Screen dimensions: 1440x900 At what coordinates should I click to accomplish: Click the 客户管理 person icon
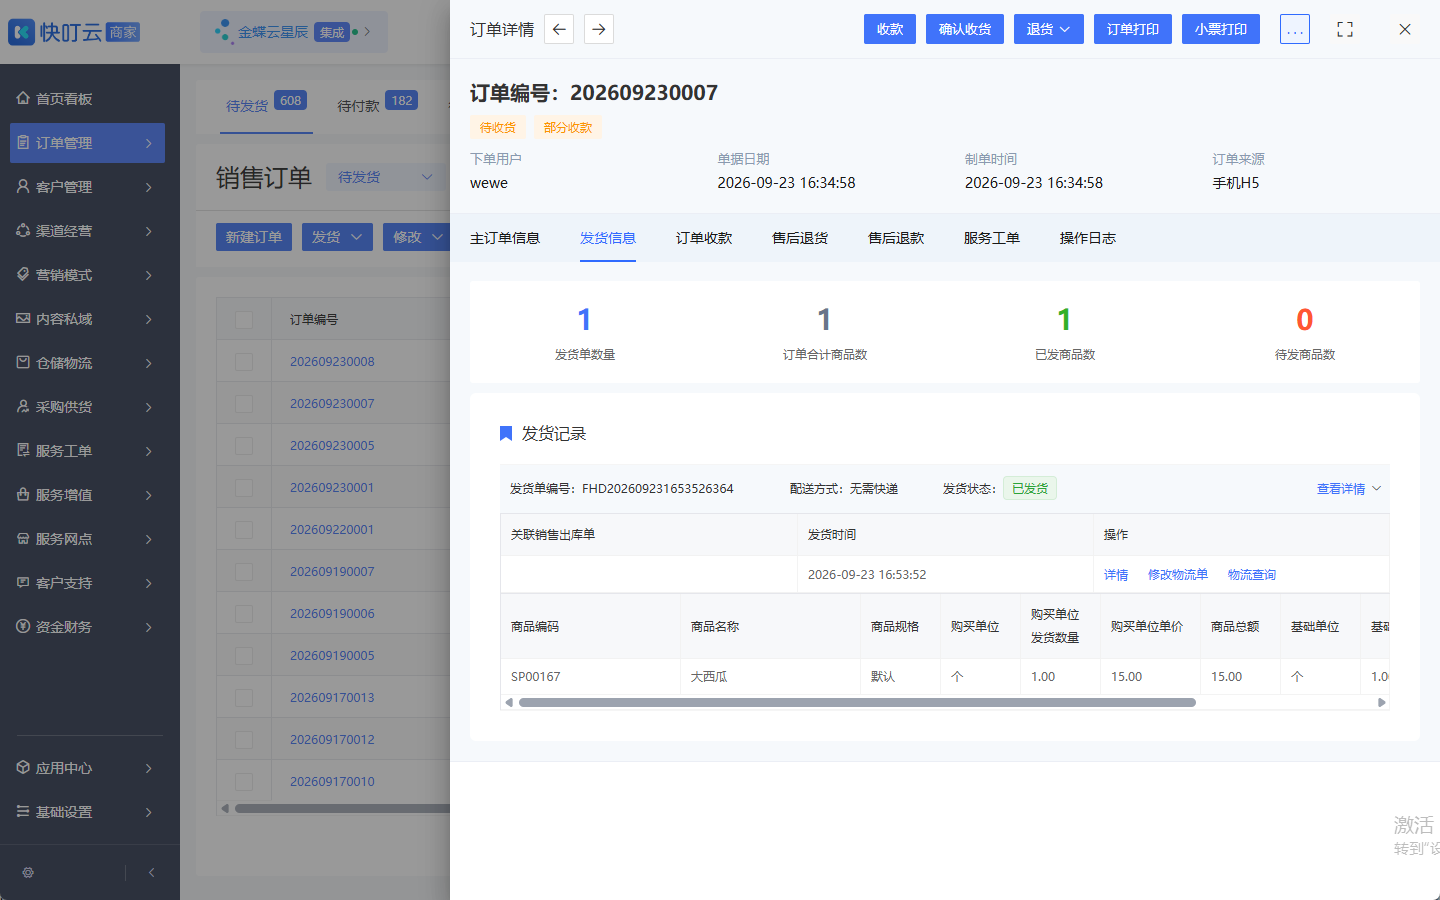23,186
